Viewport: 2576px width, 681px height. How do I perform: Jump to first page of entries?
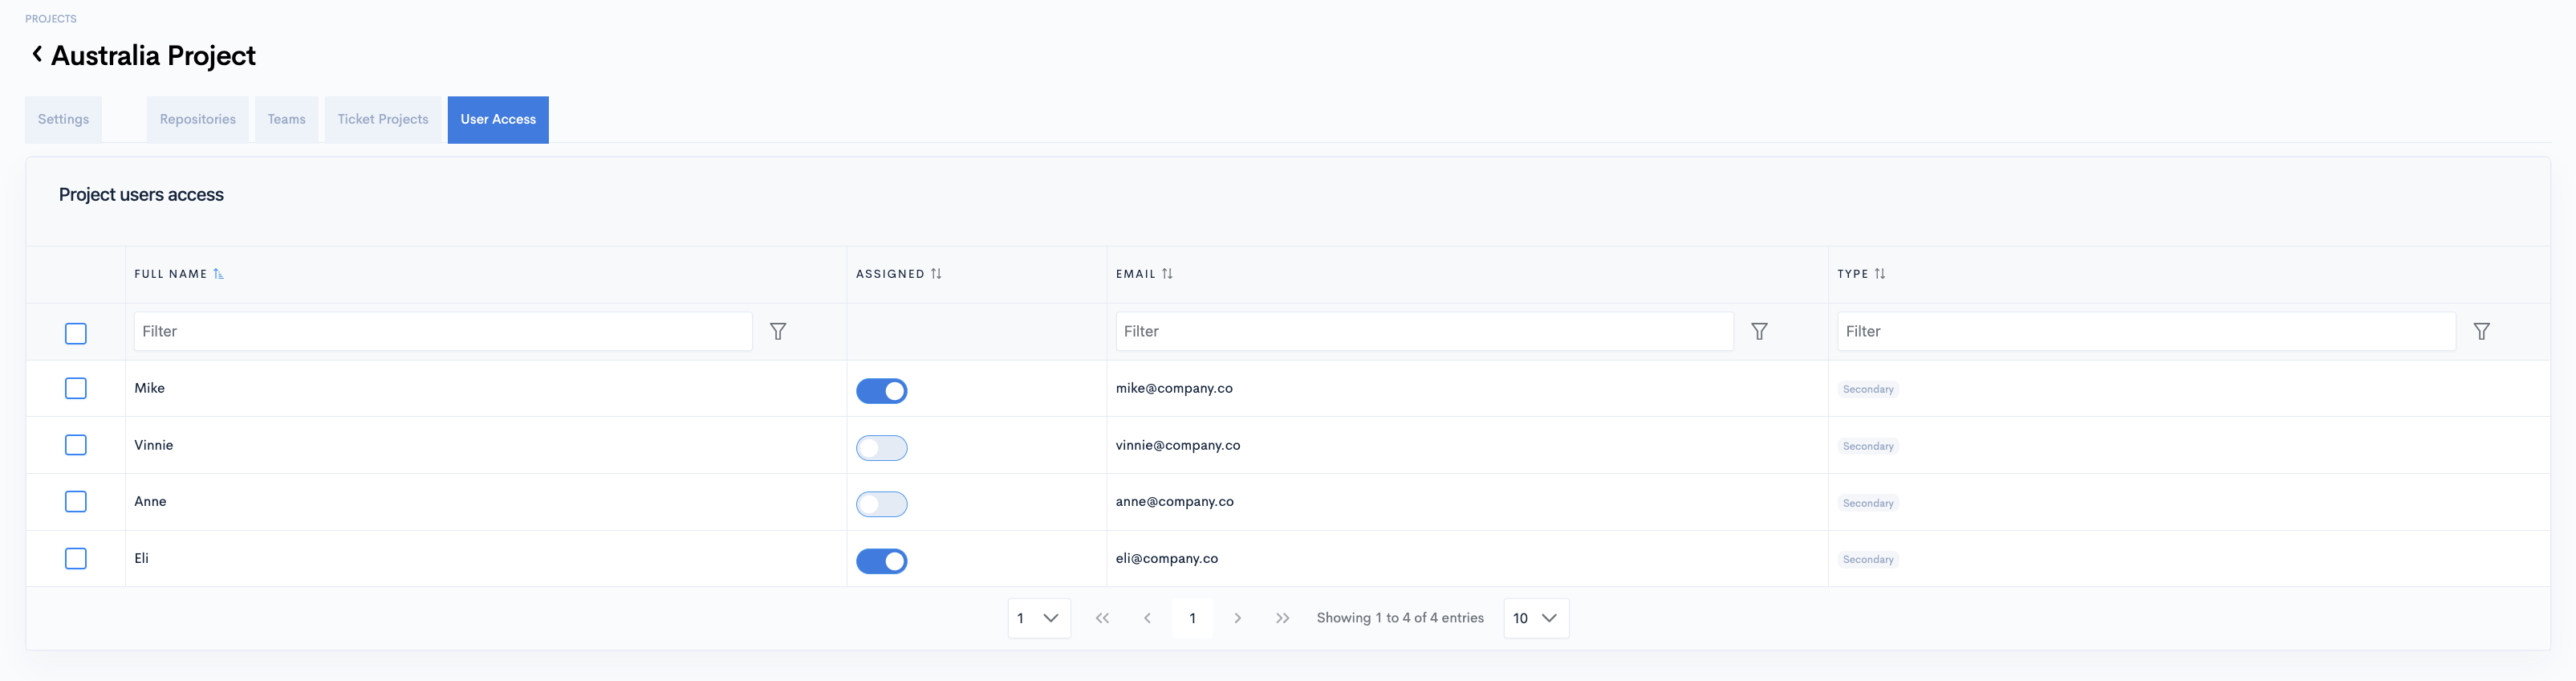(x=1102, y=618)
